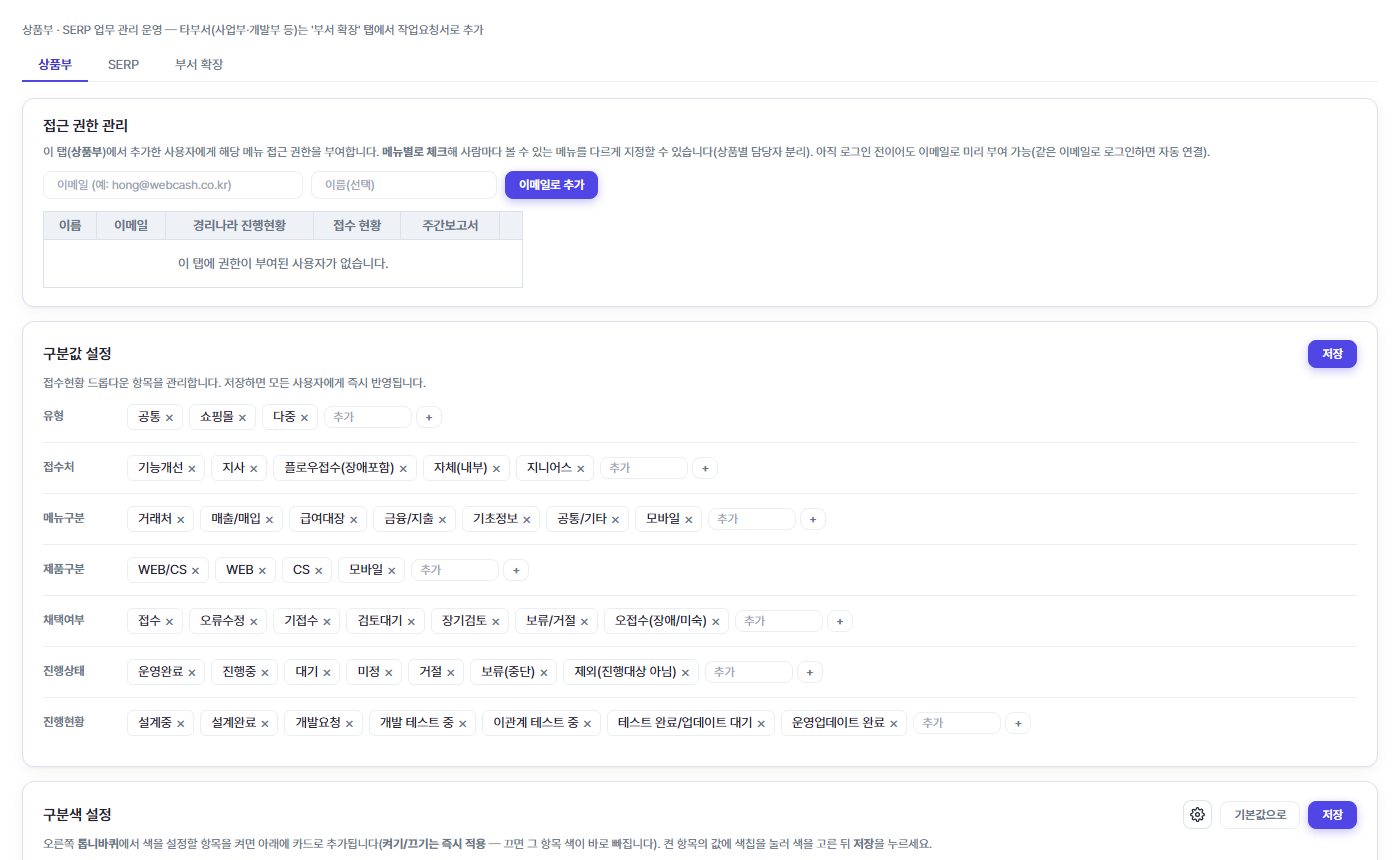The width and height of the screenshot is (1400, 860).
Task: Remove the 기초정보 tag
Action: coord(526,519)
